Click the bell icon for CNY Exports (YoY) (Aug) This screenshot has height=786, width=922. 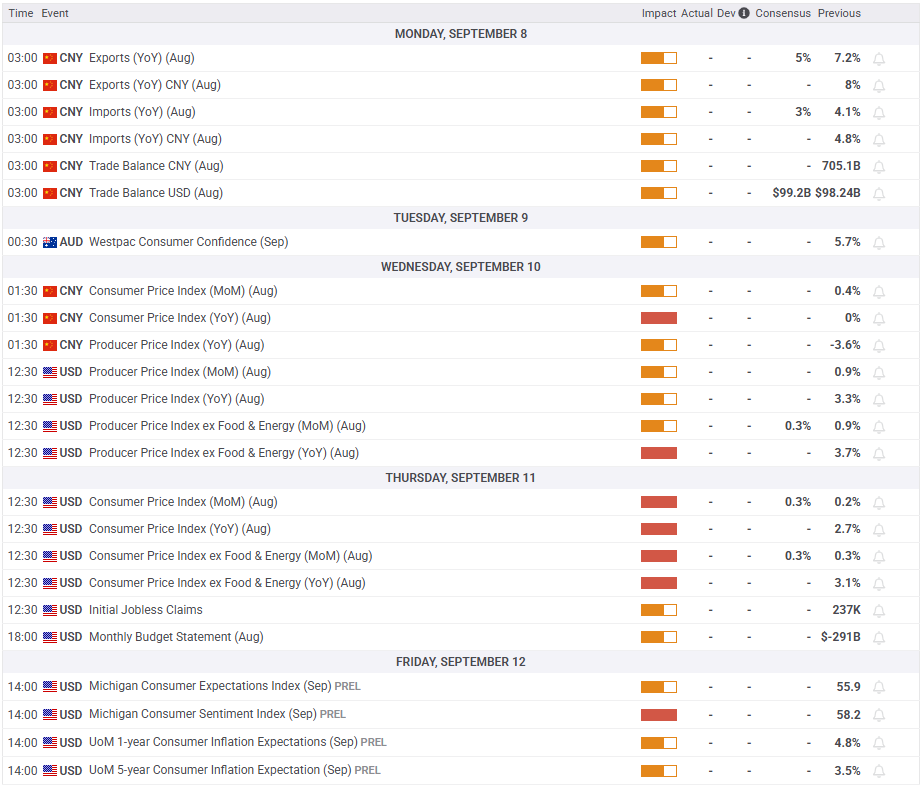[x=878, y=59]
